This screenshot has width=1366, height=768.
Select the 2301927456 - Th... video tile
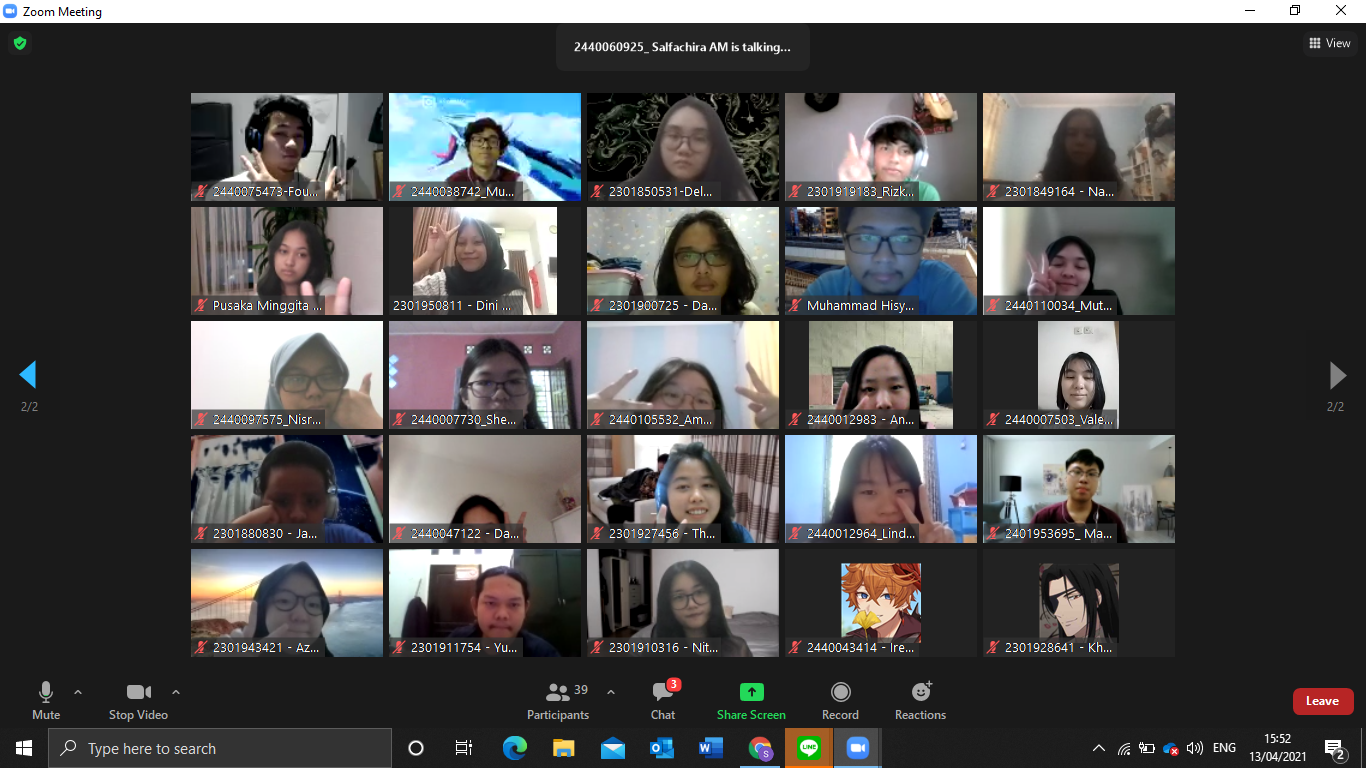point(683,489)
